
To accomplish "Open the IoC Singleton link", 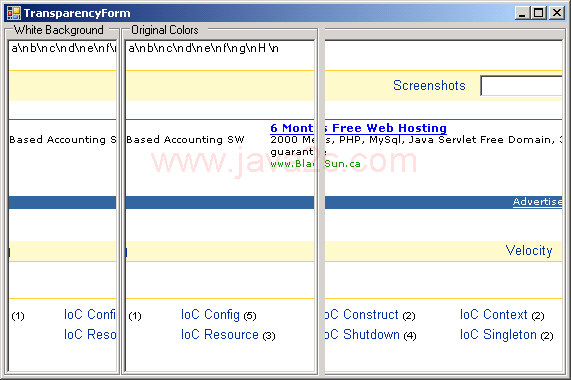I will coord(498,335).
